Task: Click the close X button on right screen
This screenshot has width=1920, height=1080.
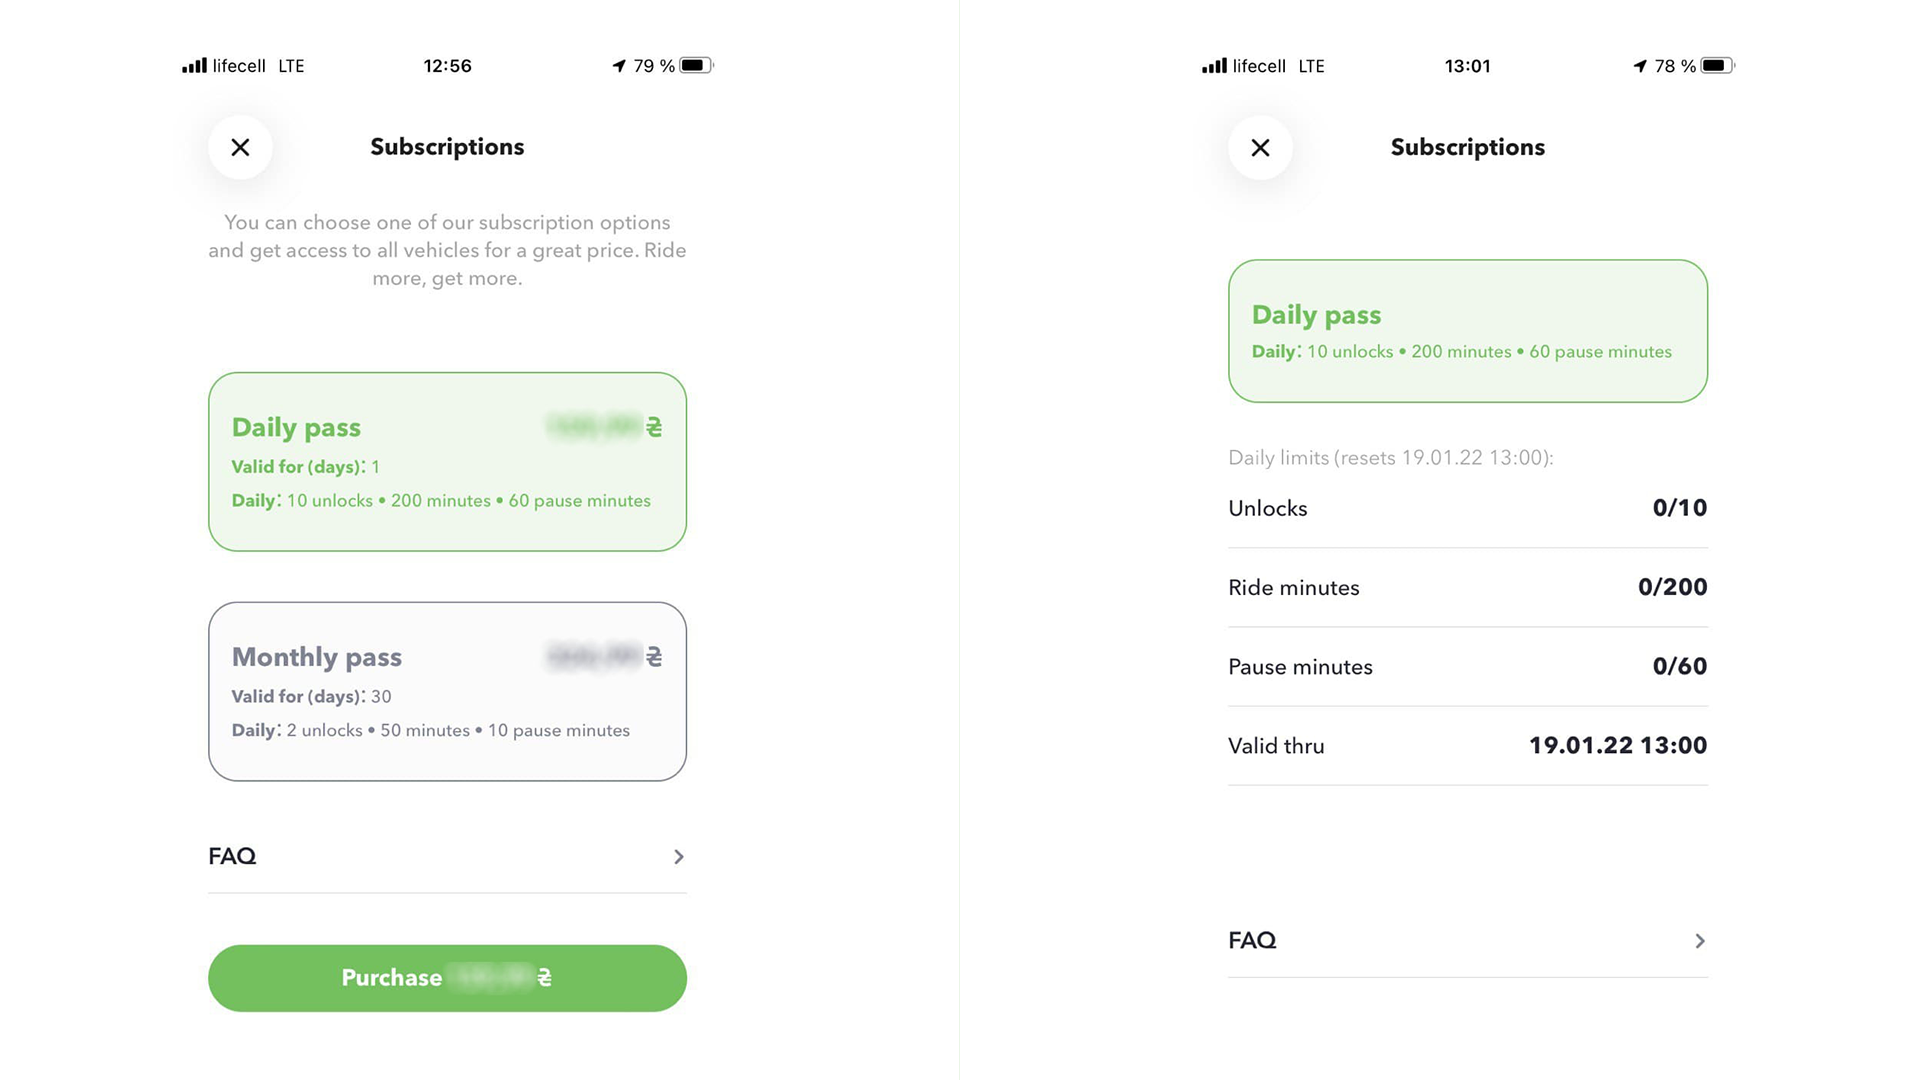Action: coord(1259,146)
